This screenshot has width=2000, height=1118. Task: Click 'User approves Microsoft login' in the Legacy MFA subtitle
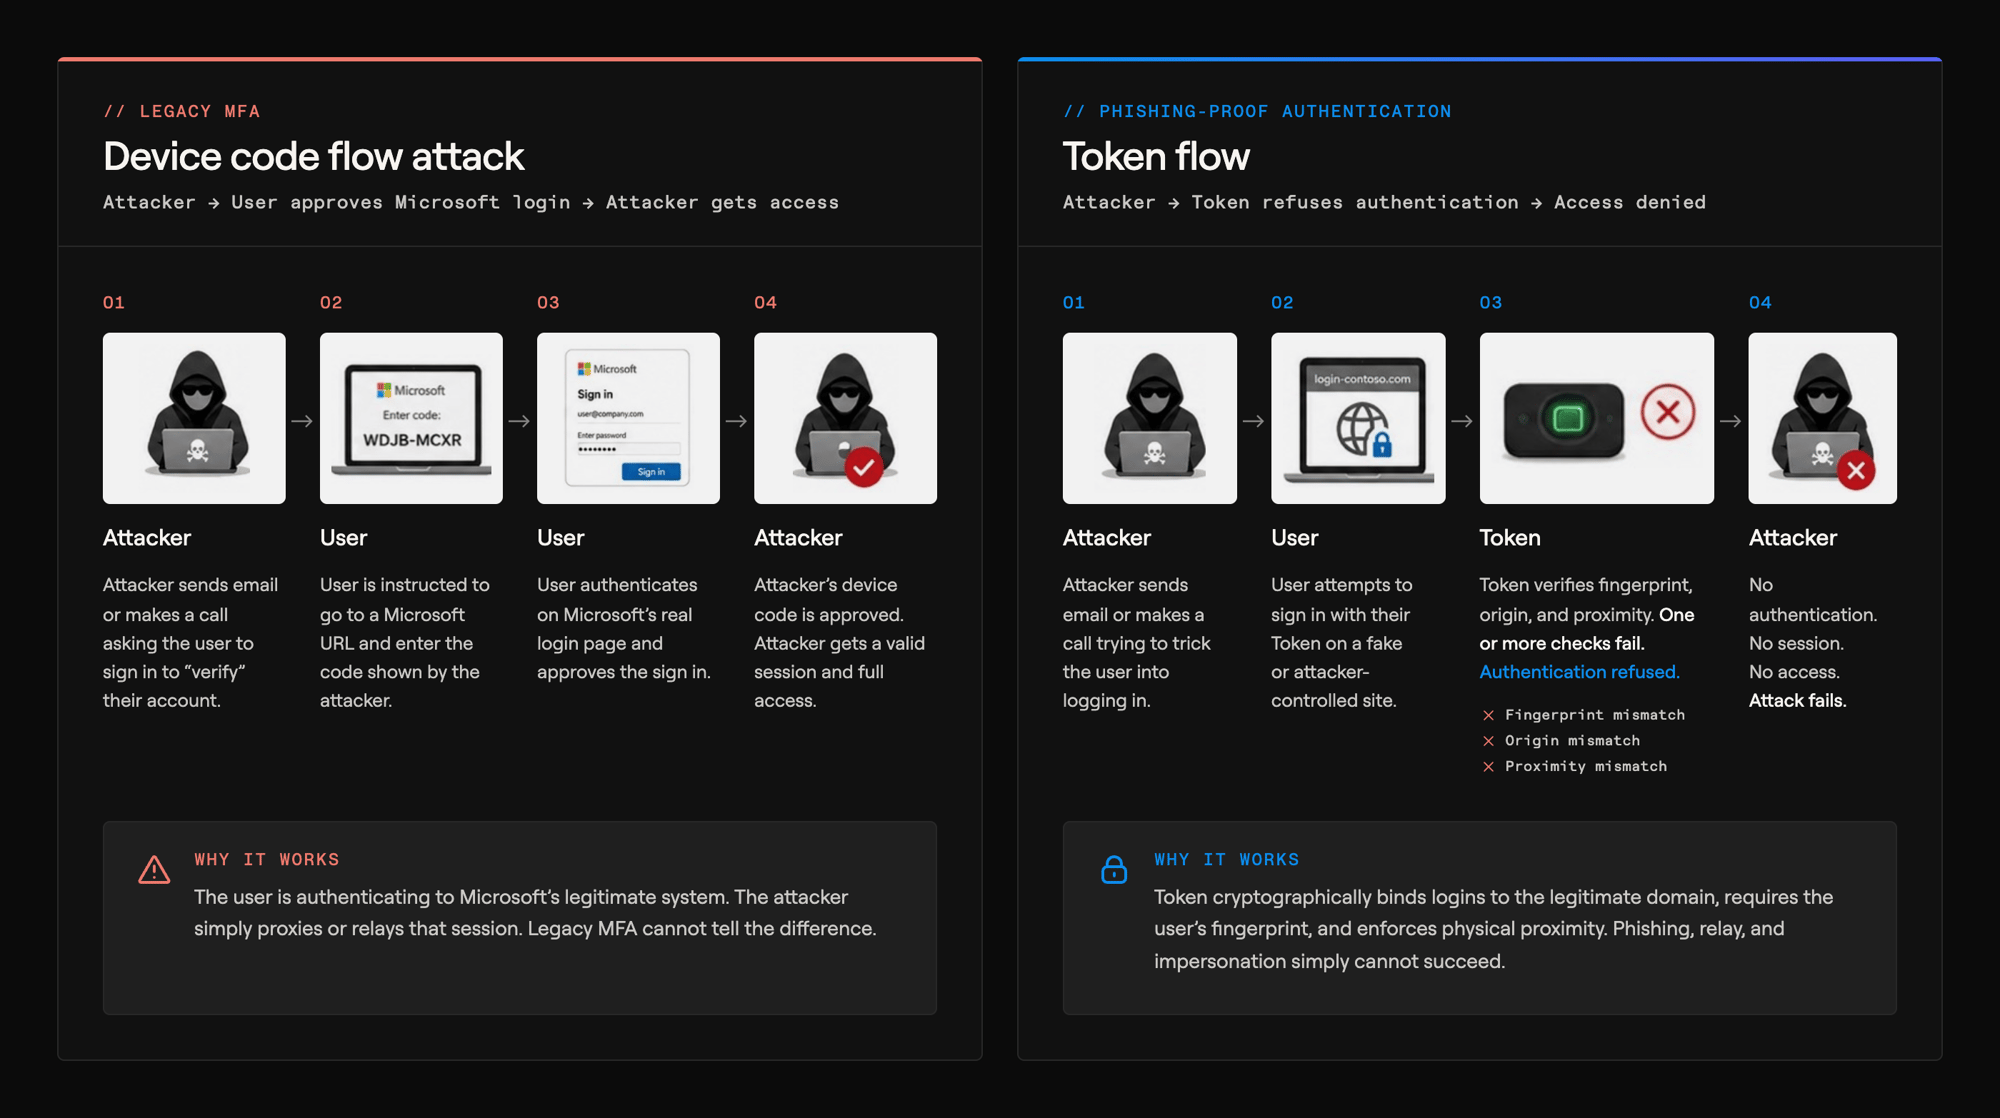[x=400, y=202]
